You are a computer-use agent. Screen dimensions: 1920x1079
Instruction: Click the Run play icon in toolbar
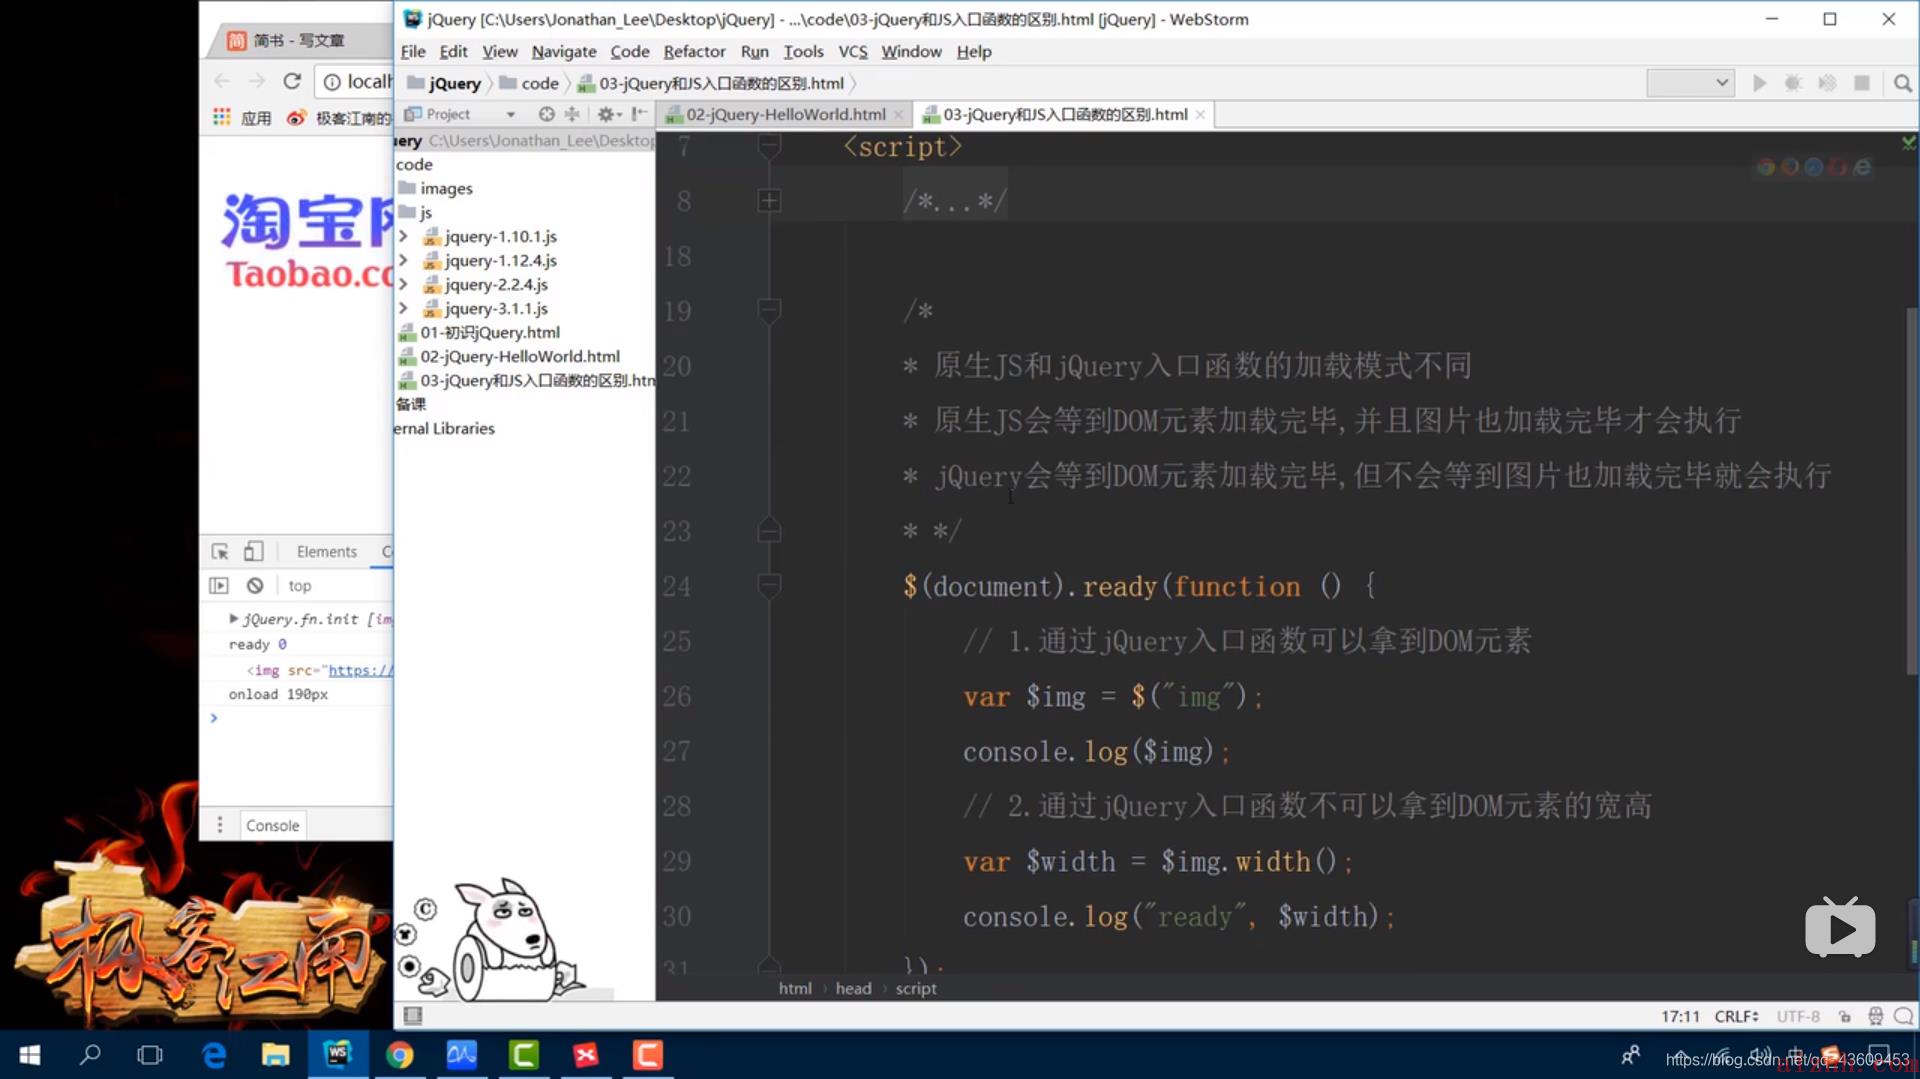coord(1759,83)
